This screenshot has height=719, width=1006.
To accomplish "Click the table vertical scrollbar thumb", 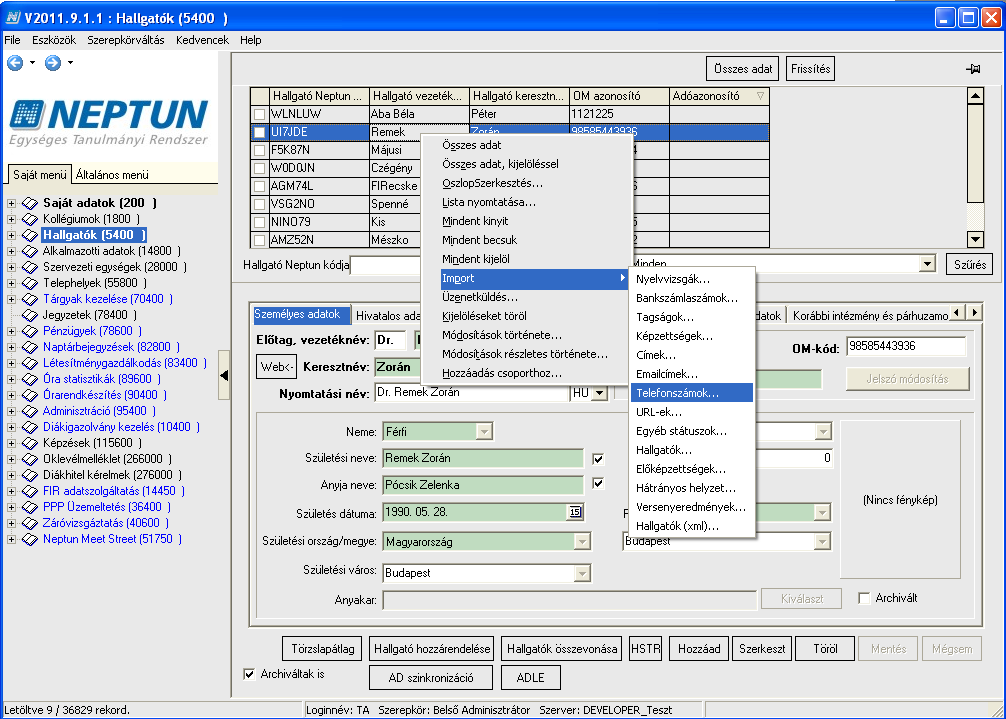I will [975, 153].
